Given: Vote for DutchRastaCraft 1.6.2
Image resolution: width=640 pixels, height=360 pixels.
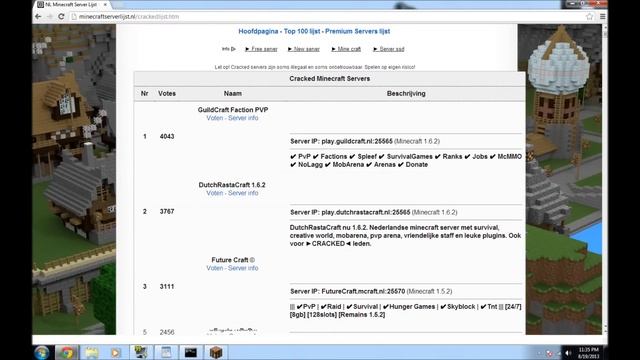Looking at the screenshot, I should [215, 193].
